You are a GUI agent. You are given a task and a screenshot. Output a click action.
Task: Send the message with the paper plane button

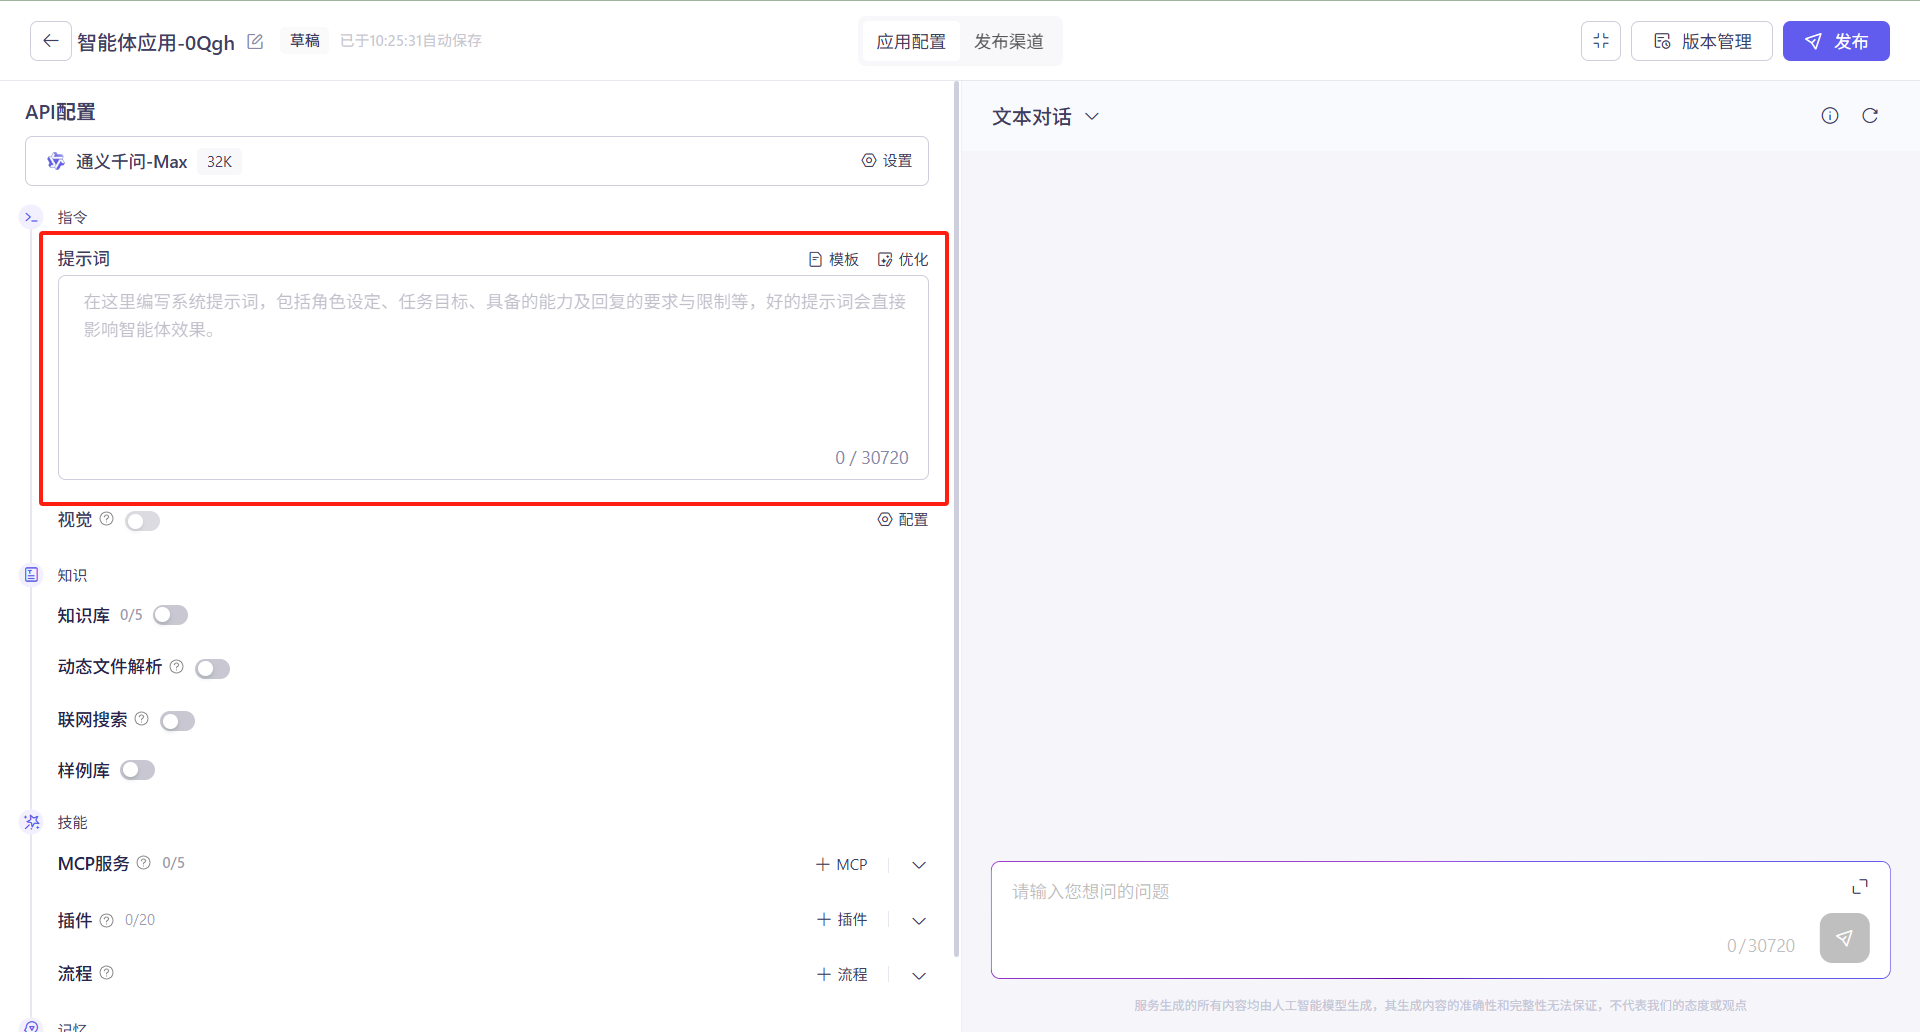click(x=1845, y=938)
